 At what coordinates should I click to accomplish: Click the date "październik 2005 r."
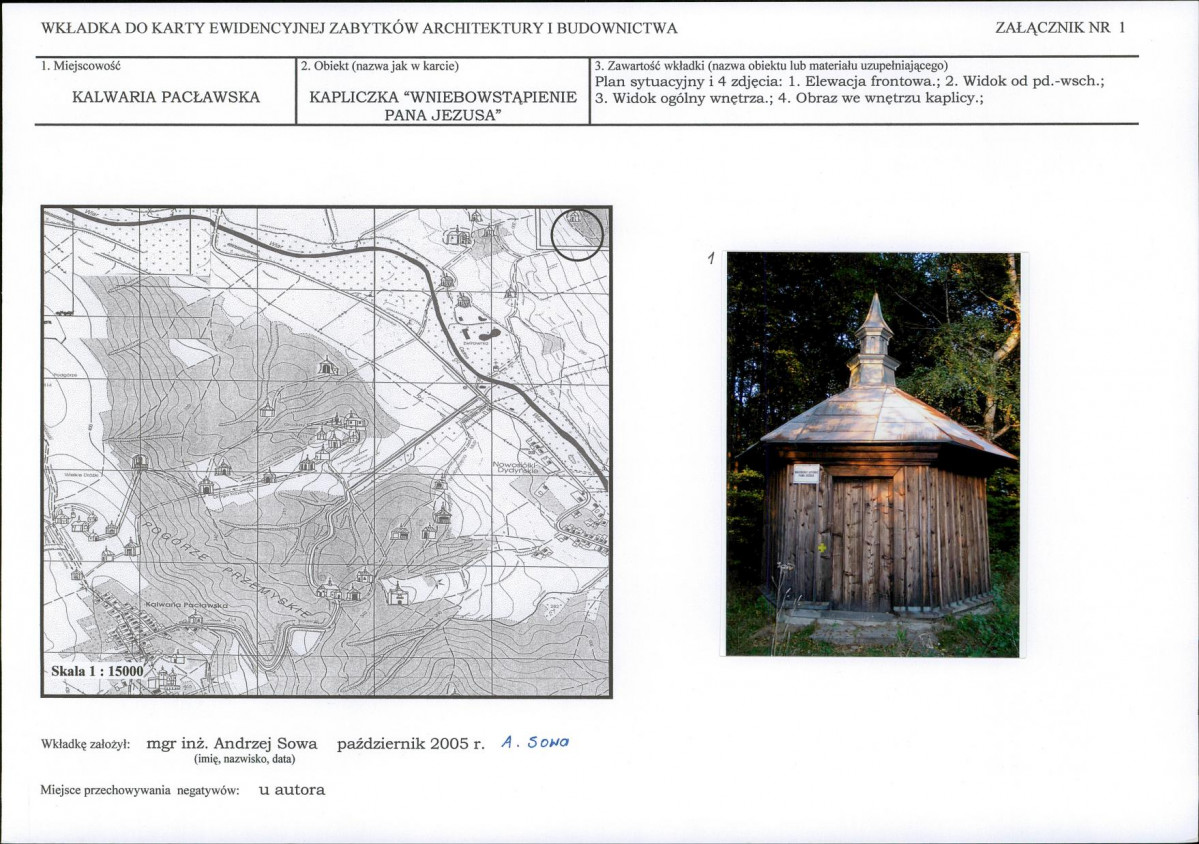coord(411,743)
